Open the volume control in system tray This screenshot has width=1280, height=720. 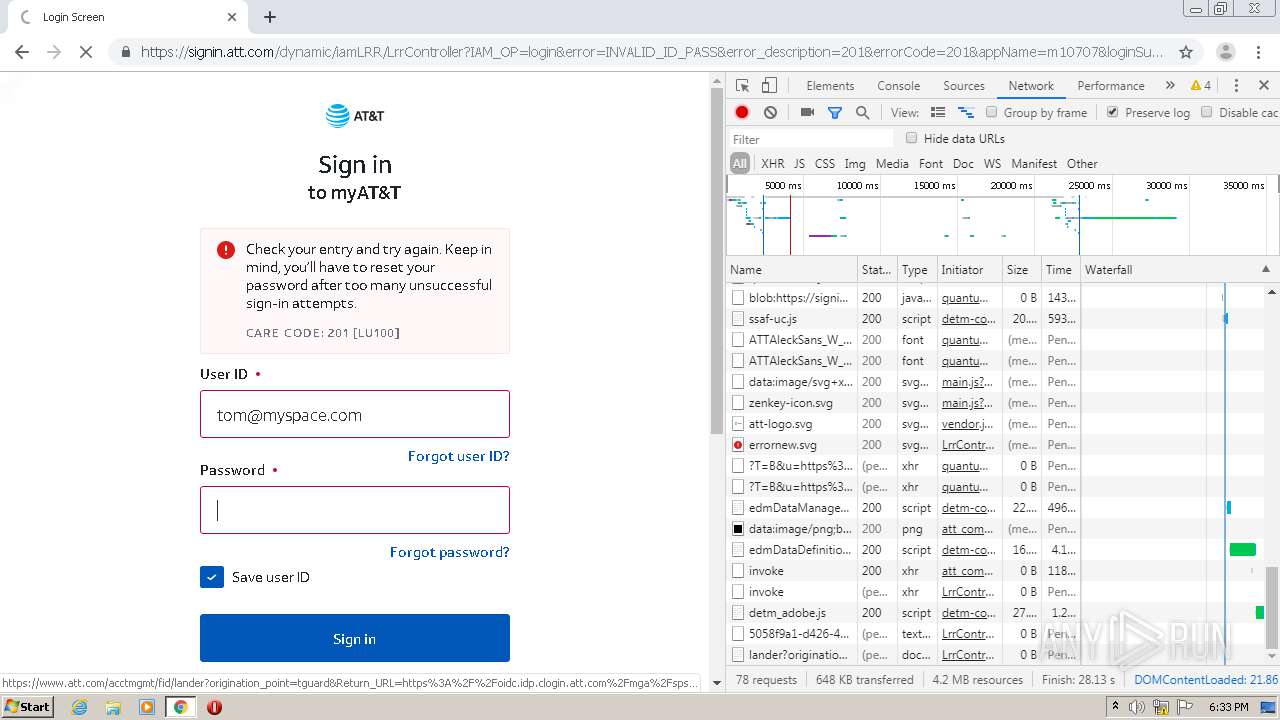click(1137, 707)
